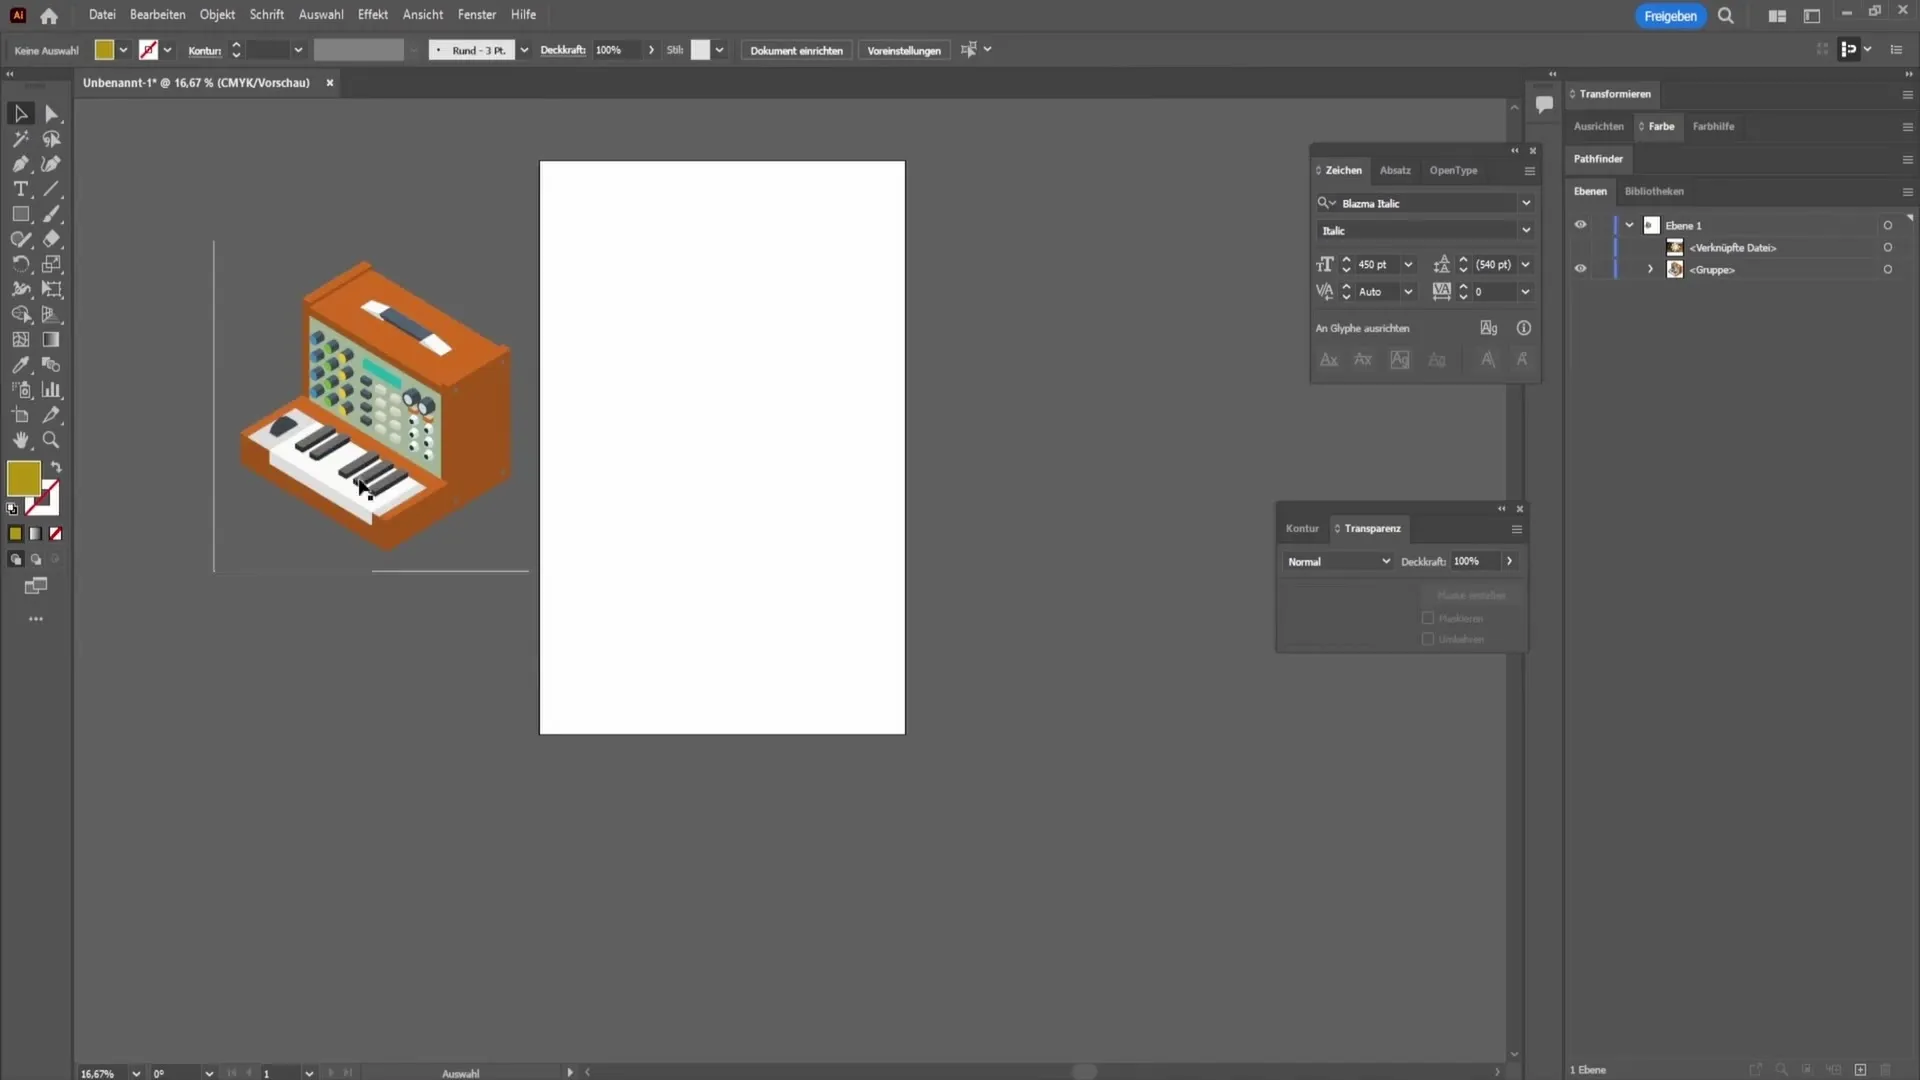Enable Umkehren checkbox in Transparenz panel
Viewport: 1920px width, 1080px height.
tap(1428, 639)
